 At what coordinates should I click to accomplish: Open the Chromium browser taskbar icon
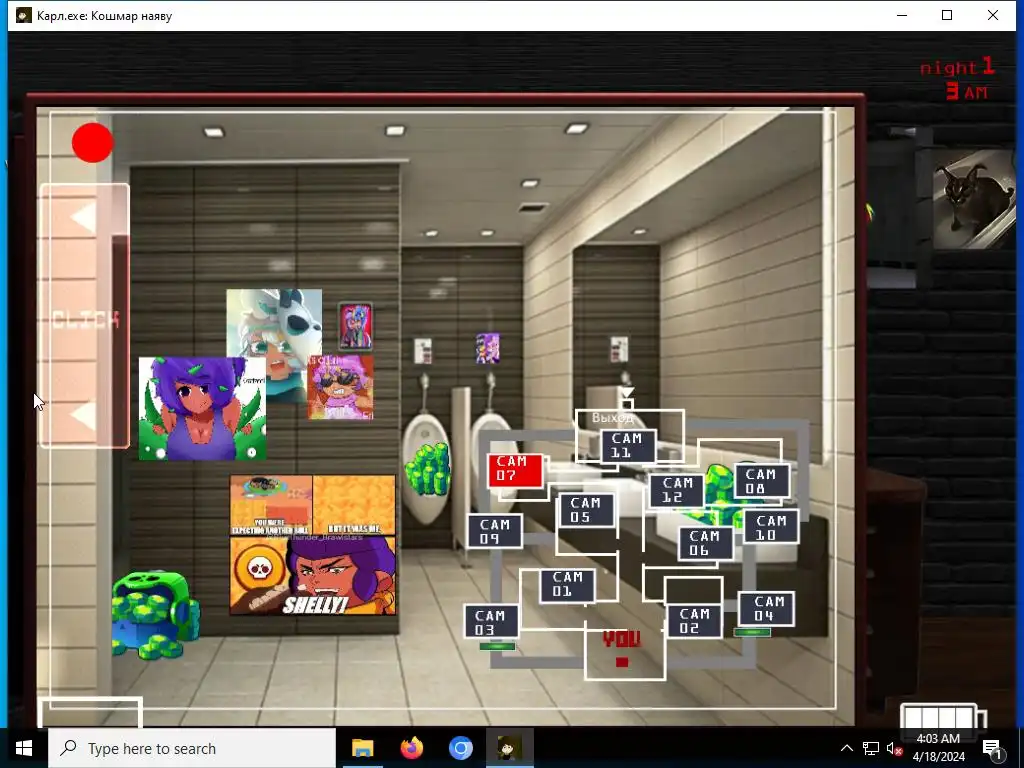coord(460,748)
